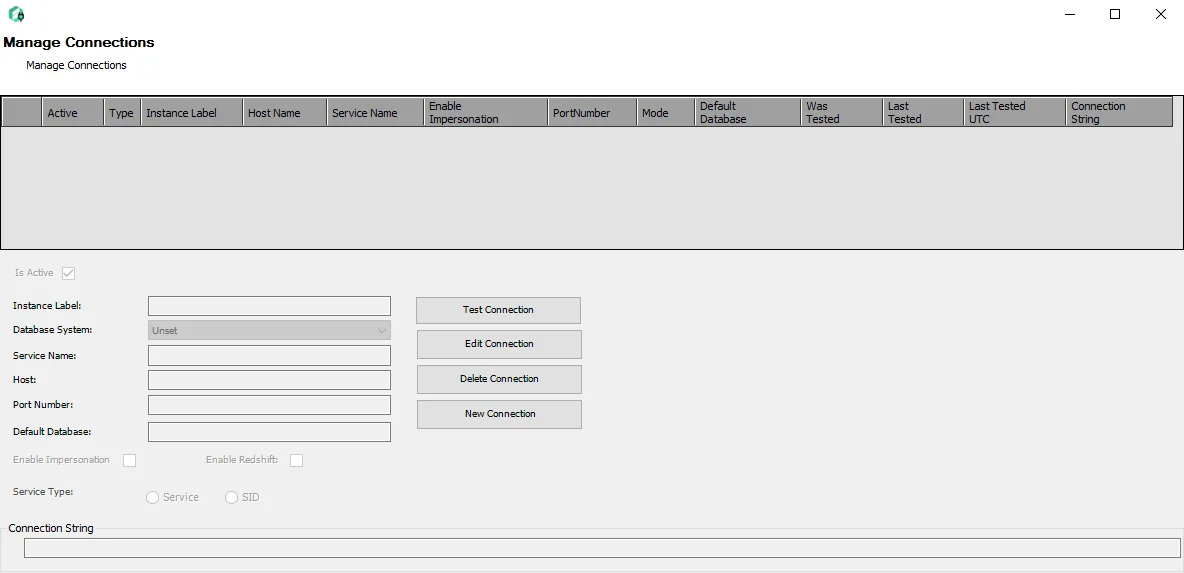The height and width of the screenshot is (573, 1184).
Task: Click Edit Connection
Action: (499, 344)
